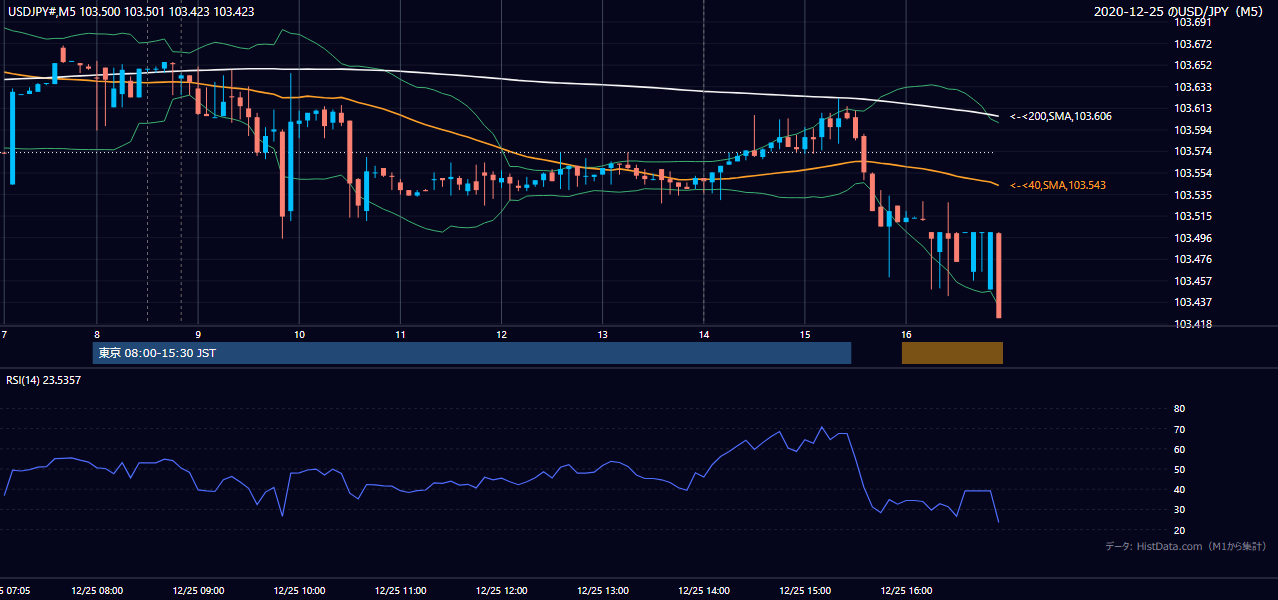The width and height of the screenshot is (1278, 600).
Task: Click price axis label 103.672
Action: tap(1193, 44)
